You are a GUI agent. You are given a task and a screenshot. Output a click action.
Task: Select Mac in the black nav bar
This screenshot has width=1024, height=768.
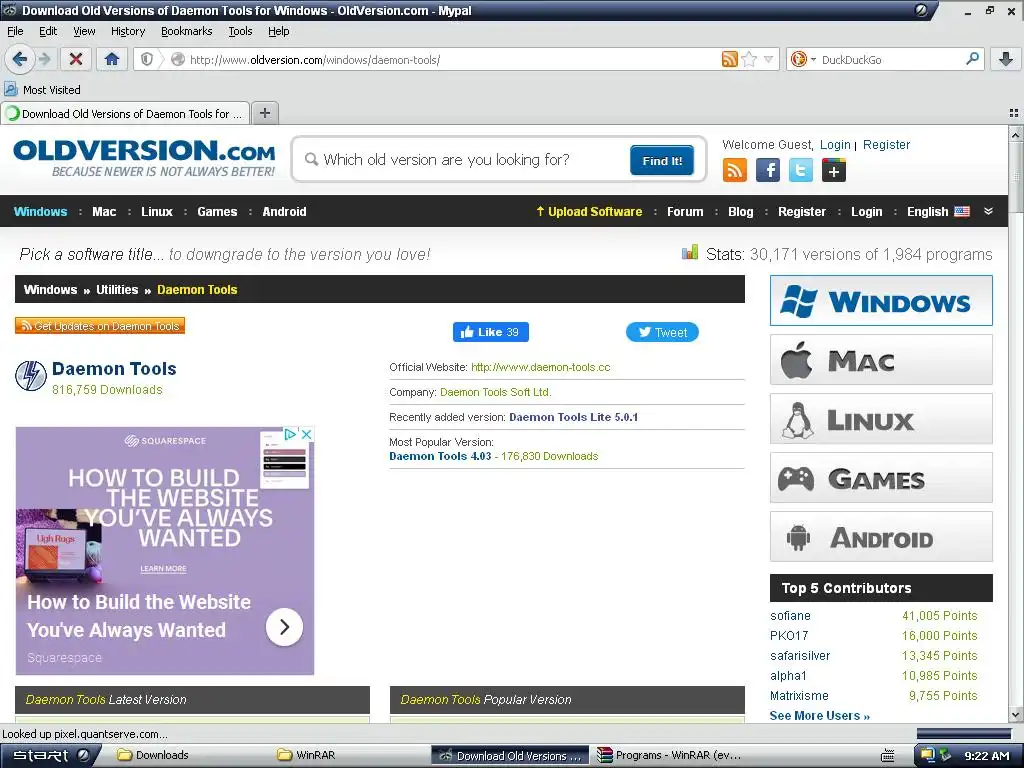tap(104, 212)
